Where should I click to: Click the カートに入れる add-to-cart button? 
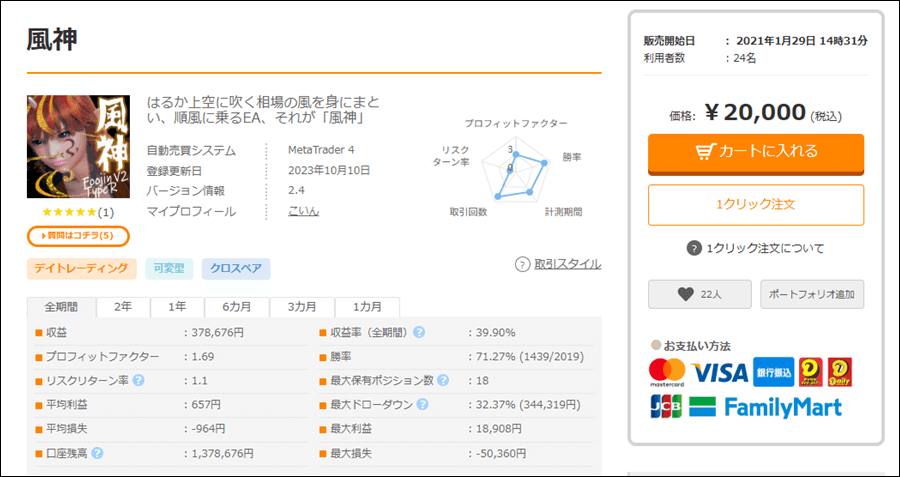[756, 153]
